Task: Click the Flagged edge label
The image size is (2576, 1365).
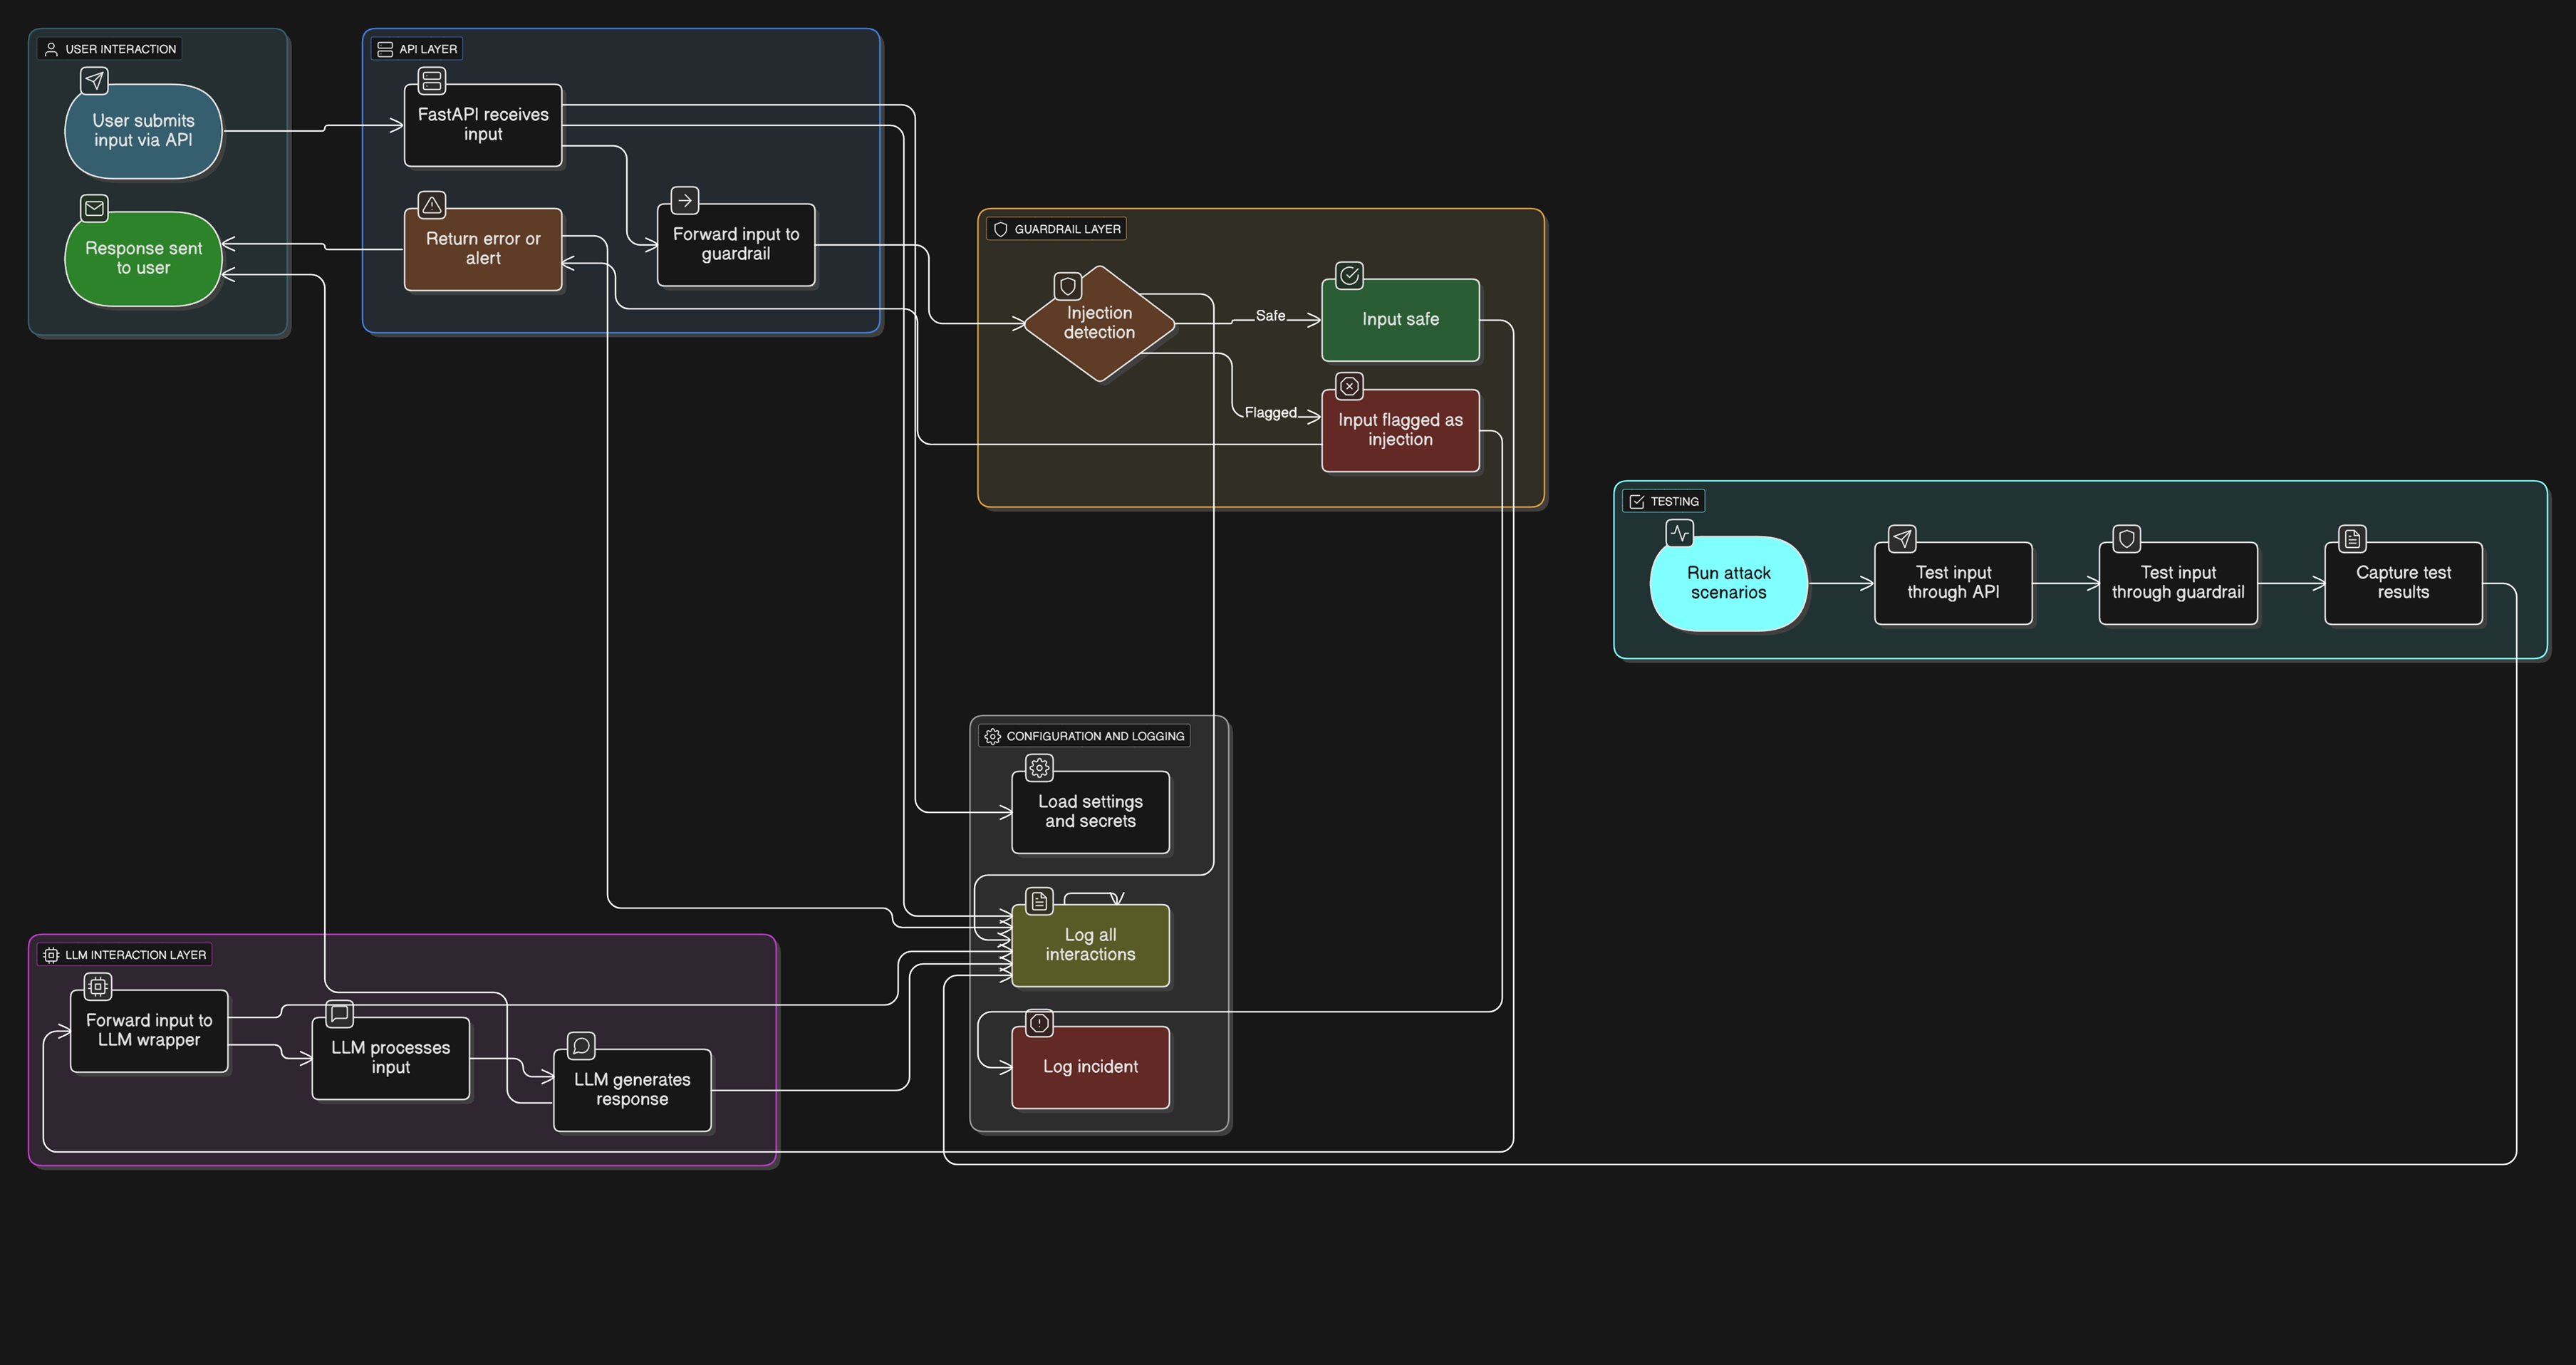Action: [1270, 413]
